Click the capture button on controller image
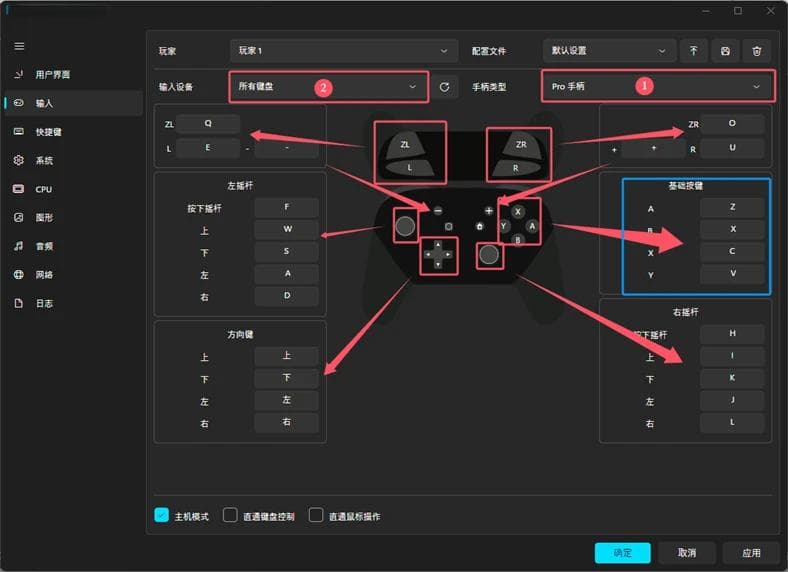 coord(449,226)
